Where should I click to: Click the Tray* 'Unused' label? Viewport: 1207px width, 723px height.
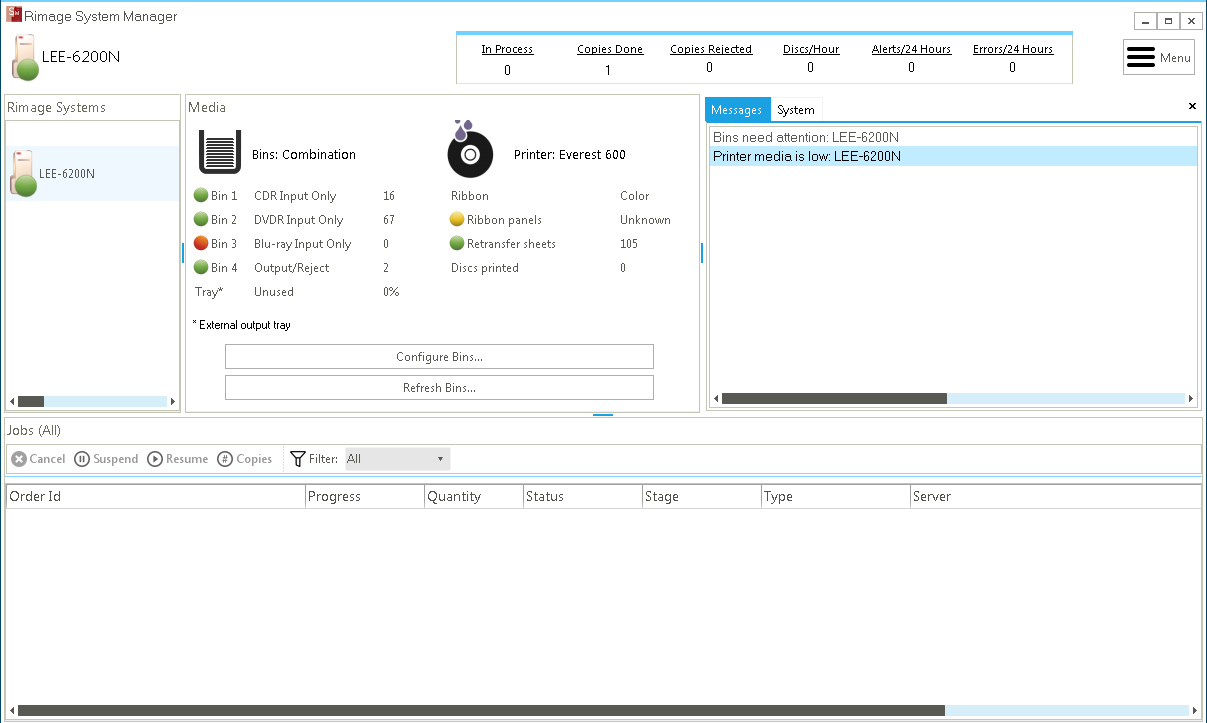[x=274, y=292]
